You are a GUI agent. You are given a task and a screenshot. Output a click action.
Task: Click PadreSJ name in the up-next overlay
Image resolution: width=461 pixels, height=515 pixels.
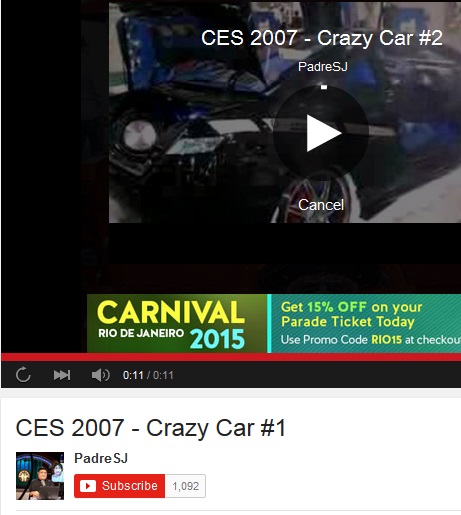(x=323, y=66)
